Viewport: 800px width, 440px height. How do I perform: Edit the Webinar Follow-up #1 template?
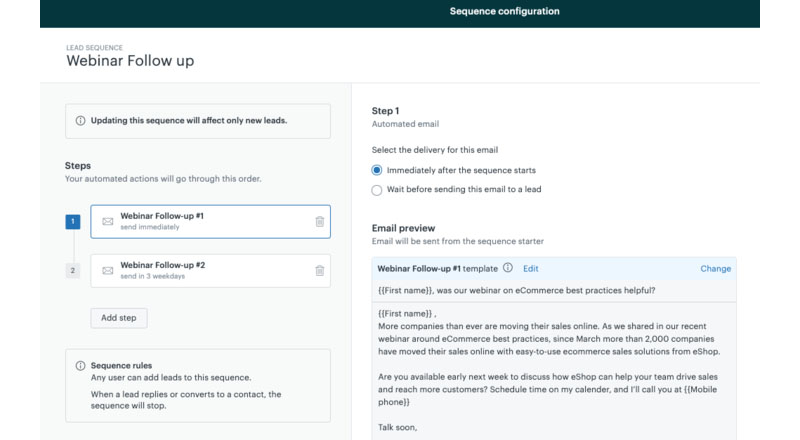[530, 268]
